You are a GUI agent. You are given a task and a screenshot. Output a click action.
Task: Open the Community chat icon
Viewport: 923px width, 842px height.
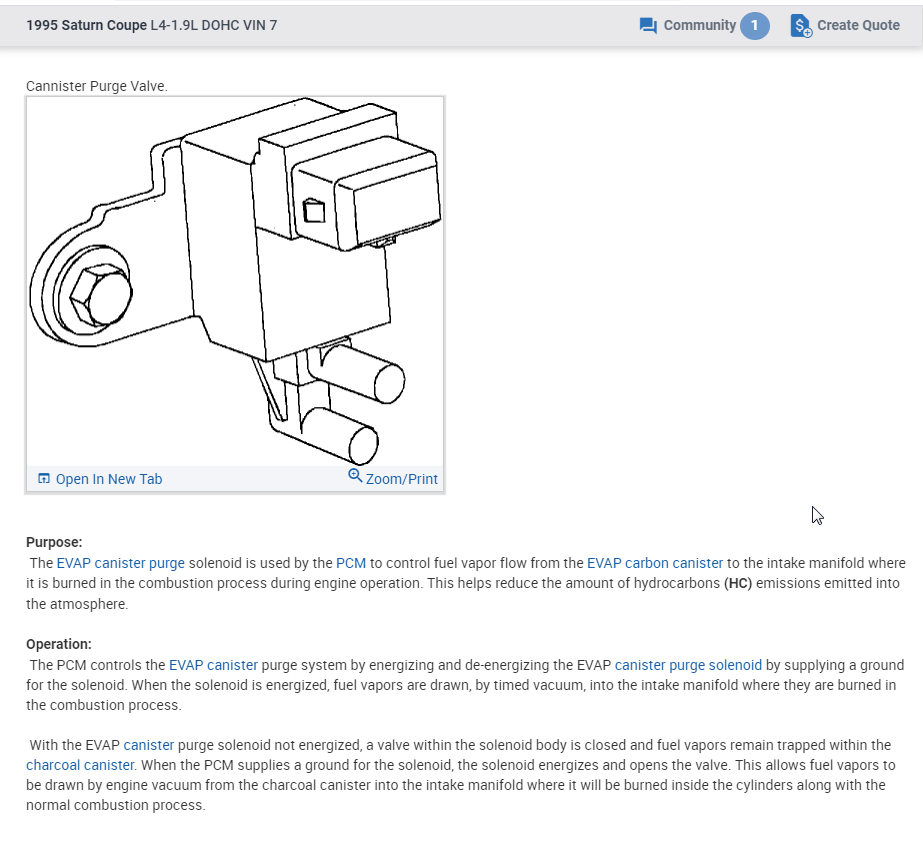click(648, 26)
